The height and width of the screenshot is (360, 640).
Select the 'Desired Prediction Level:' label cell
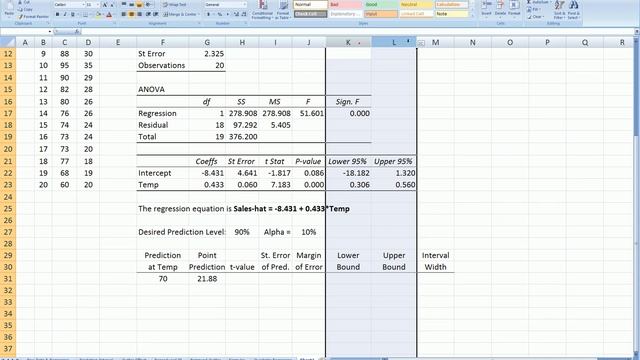tap(182, 232)
